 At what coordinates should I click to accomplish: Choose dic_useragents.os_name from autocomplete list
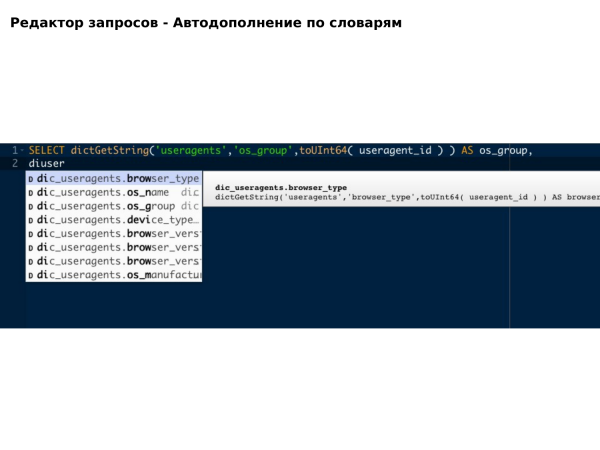pyautogui.click(x=102, y=192)
